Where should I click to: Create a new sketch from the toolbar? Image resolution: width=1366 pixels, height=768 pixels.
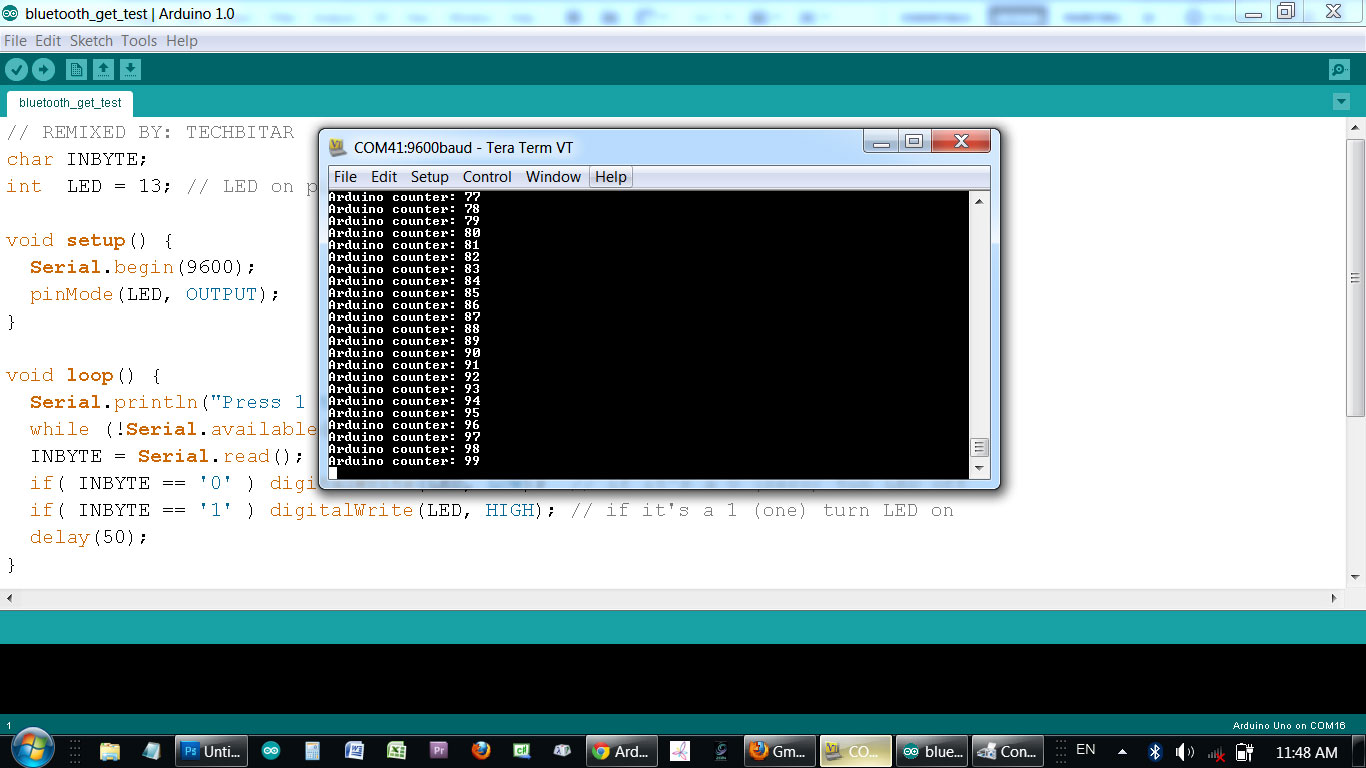[75, 69]
